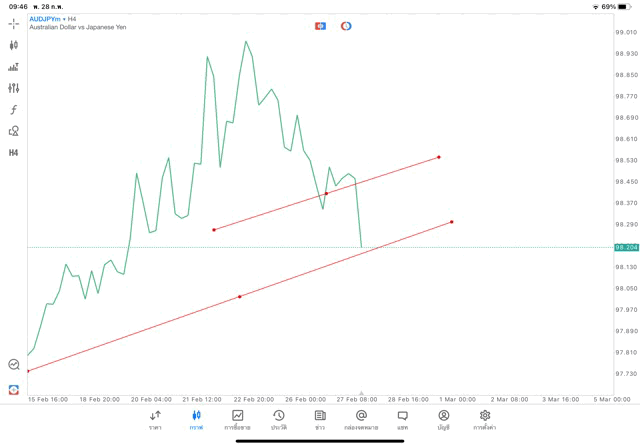Enable the crosshair cursor tool
Screen dimensions: 640x447
click(x=14, y=23)
